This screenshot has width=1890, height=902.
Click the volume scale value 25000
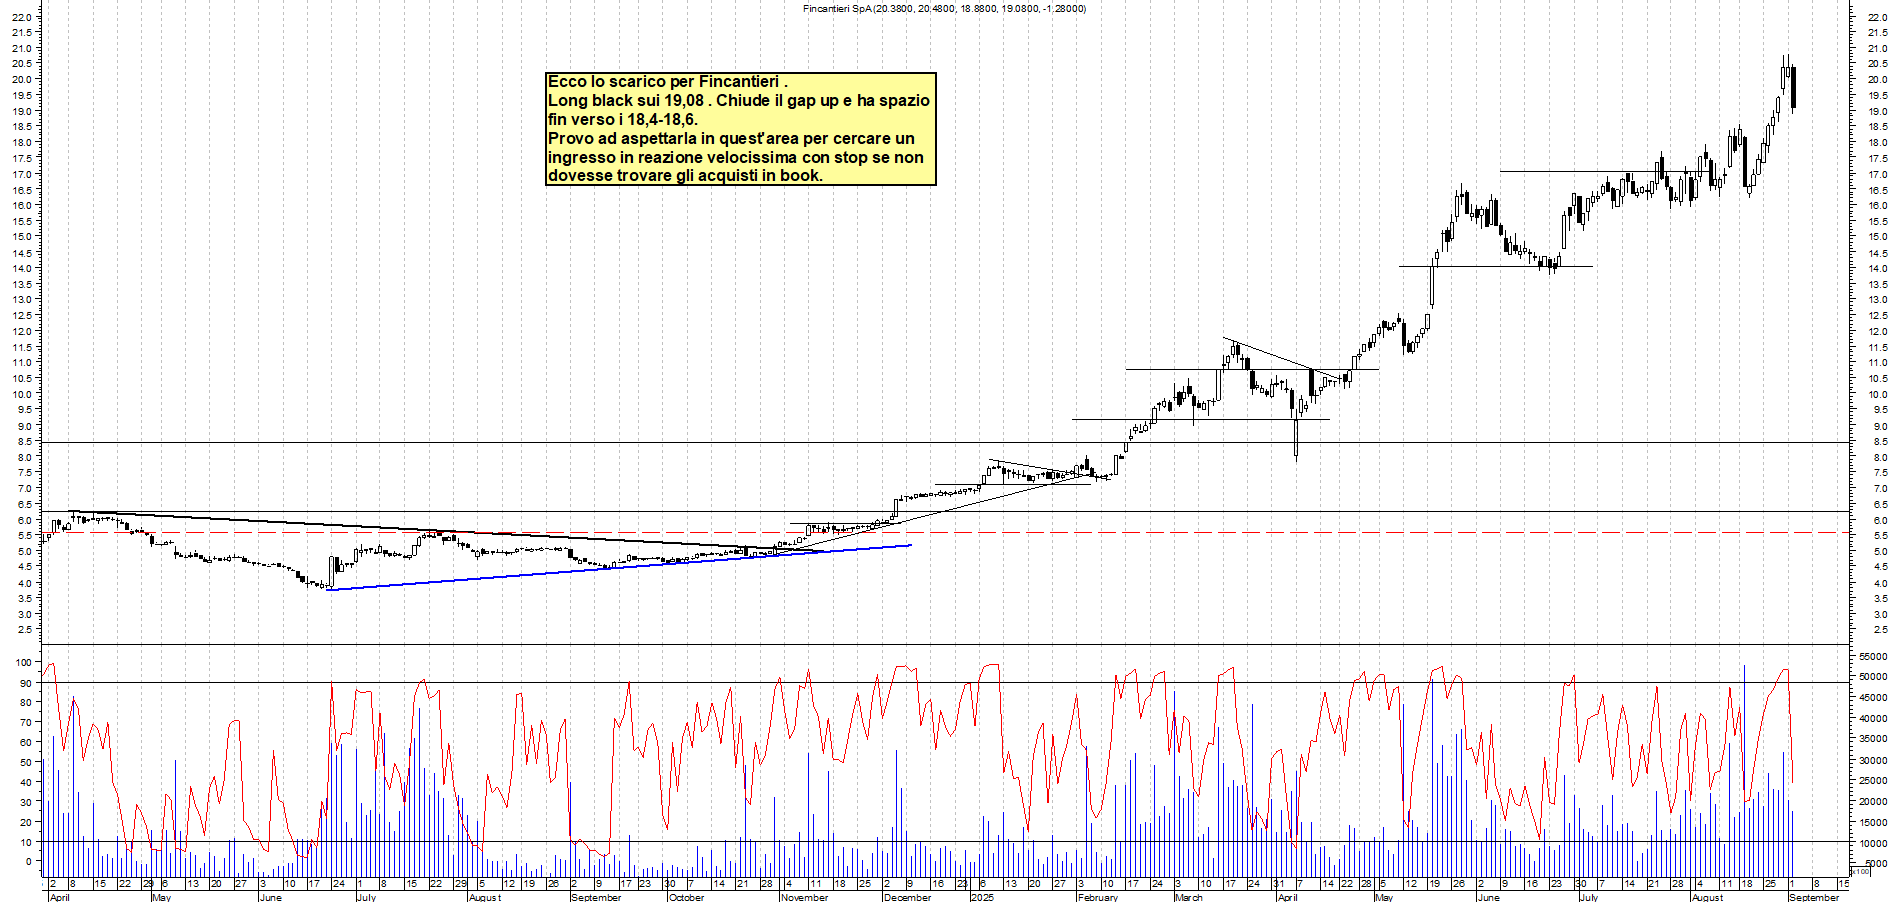coord(1872,781)
